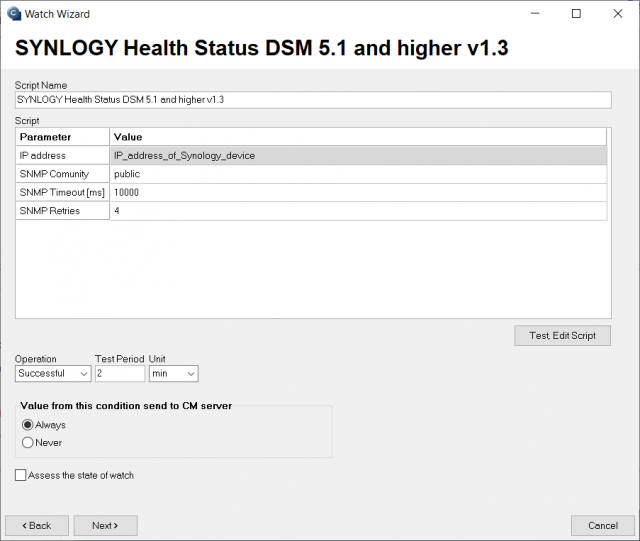
Task: Go Back to previous wizard step
Action: coord(37,525)
